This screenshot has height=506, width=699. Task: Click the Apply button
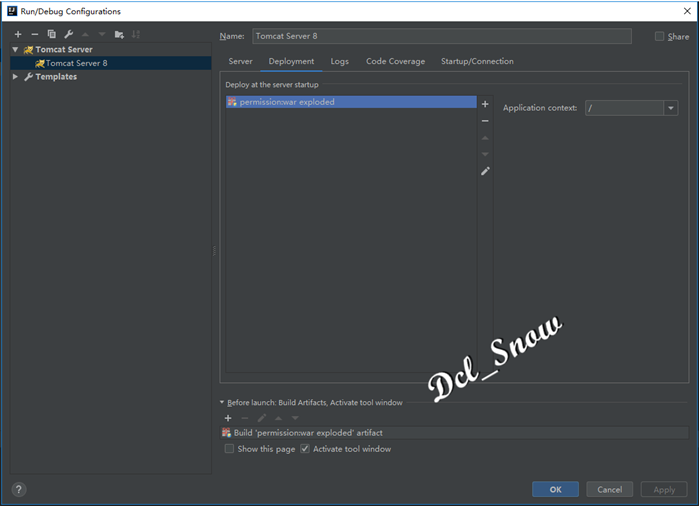[664, 490]
